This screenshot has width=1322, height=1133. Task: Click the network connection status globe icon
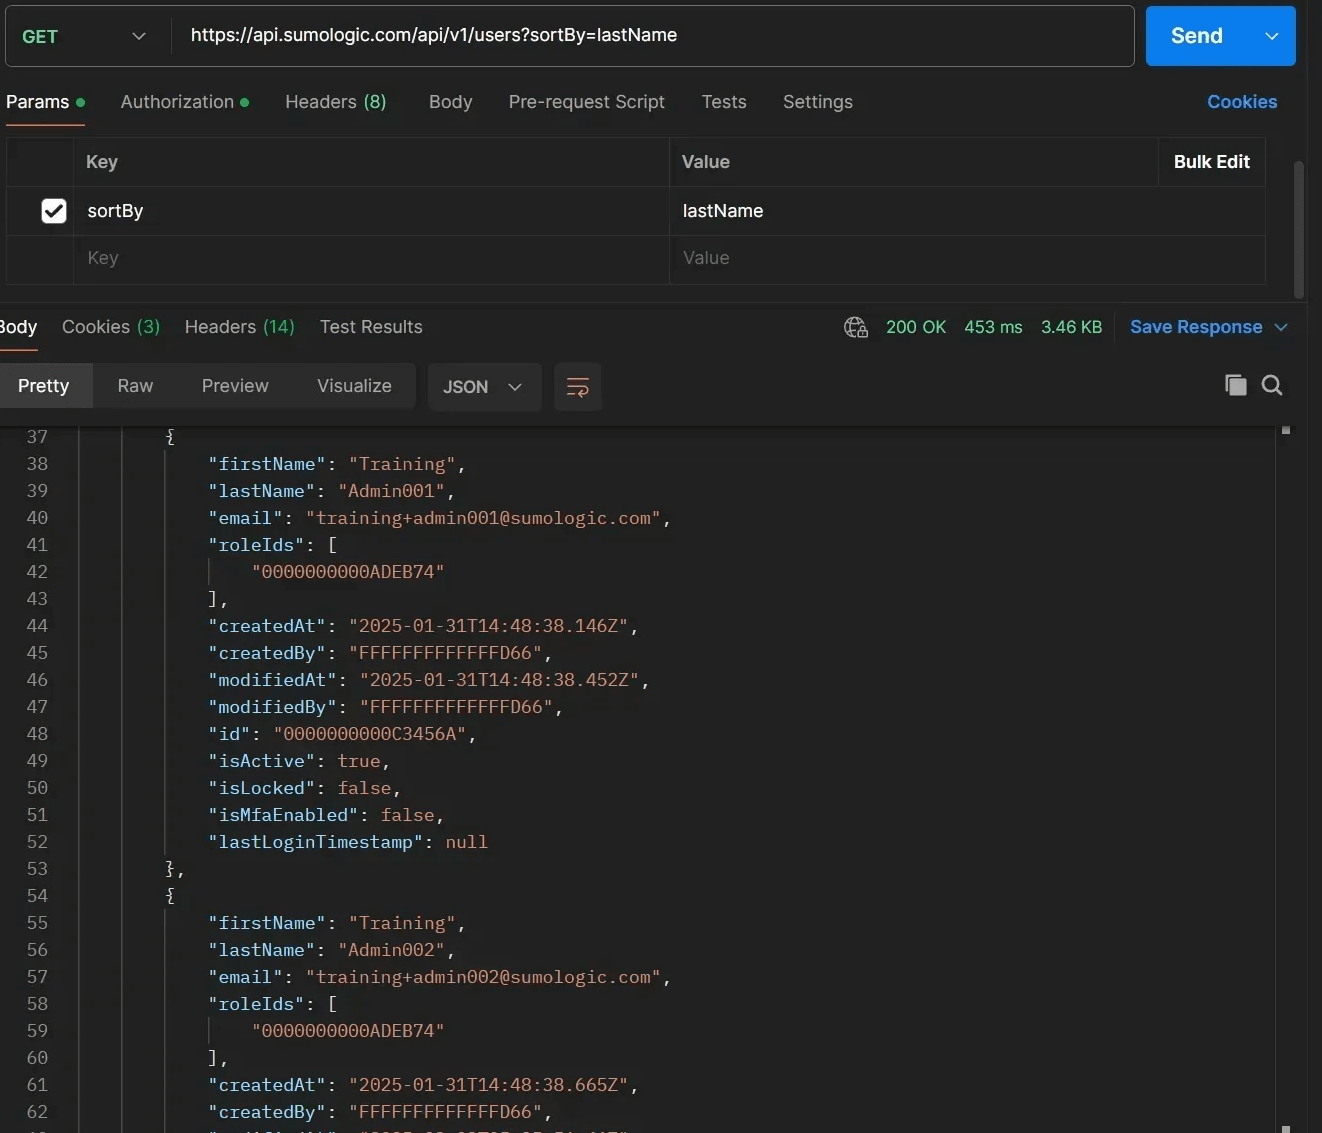pyautogui.click(x=857, y=327)
